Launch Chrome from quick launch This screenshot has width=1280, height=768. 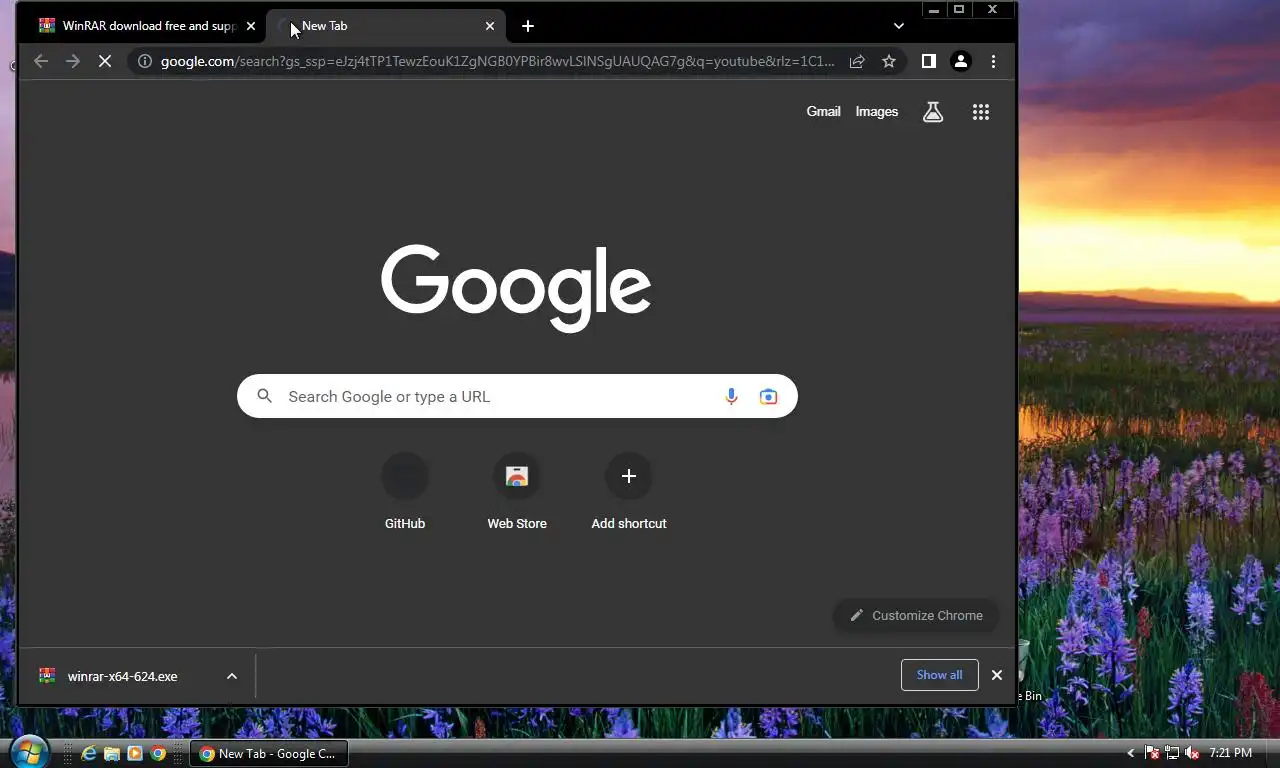(x=158, y=754)
